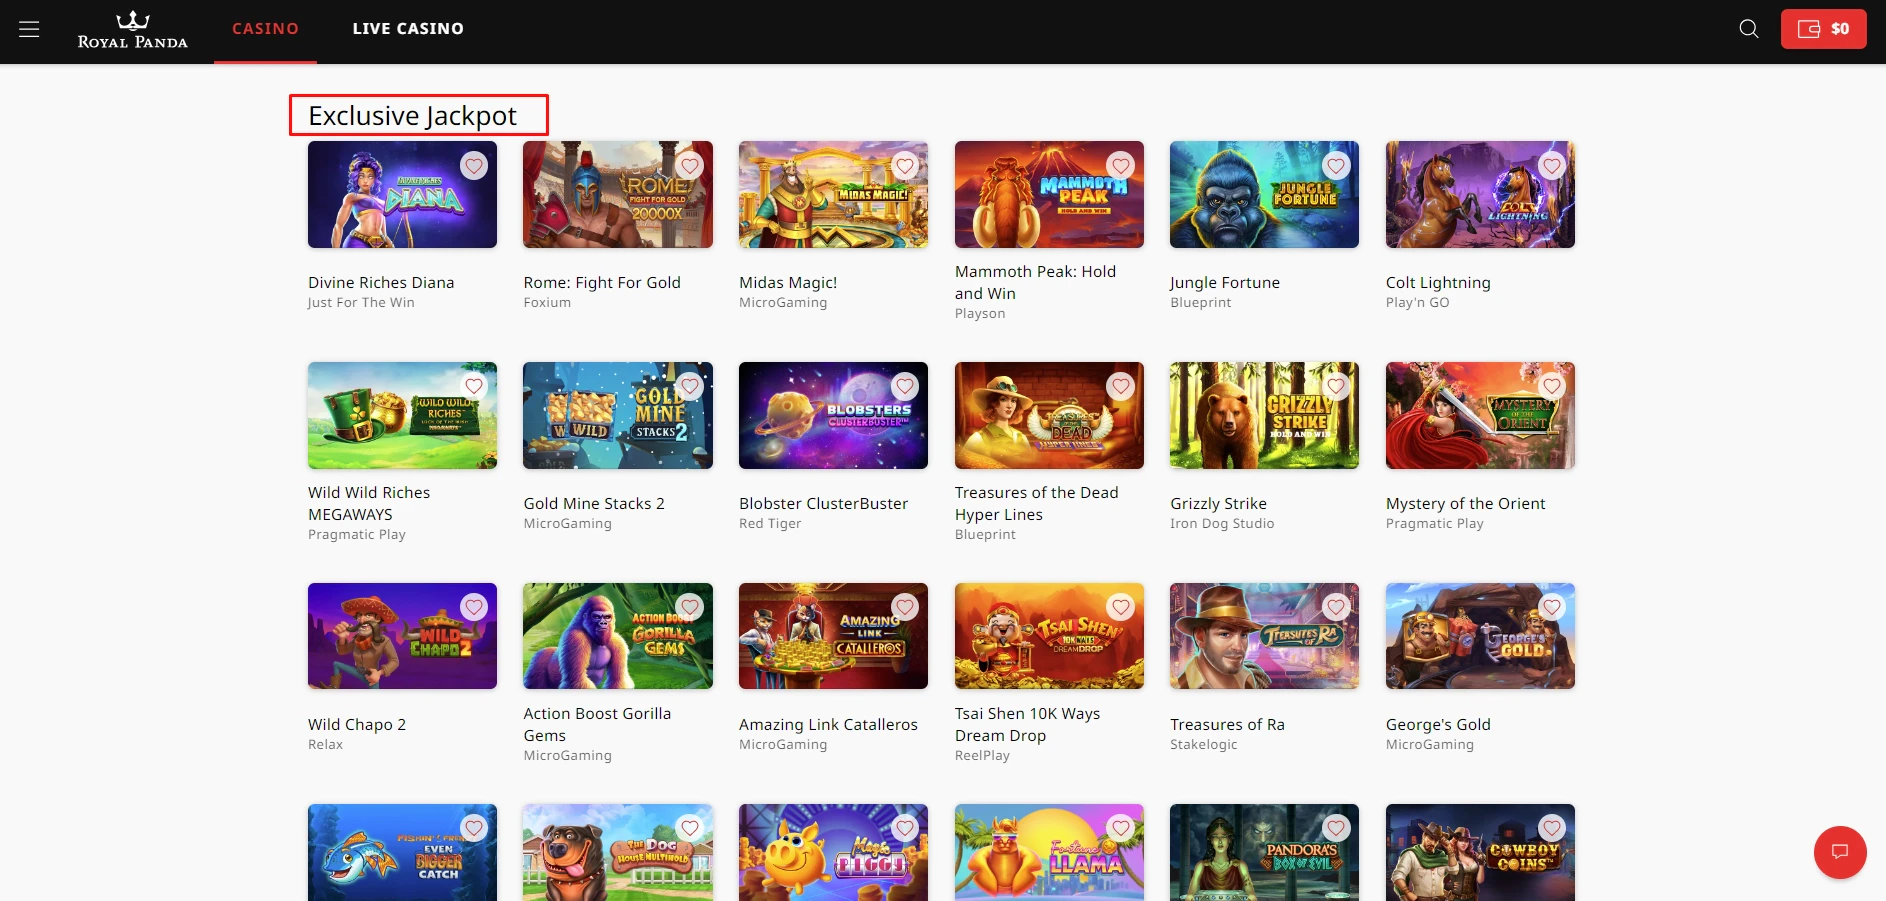This screenshot has height=901, width=1886.
Task: Heart the Even Bigger Catch game
Action: (x=474, y=828)
